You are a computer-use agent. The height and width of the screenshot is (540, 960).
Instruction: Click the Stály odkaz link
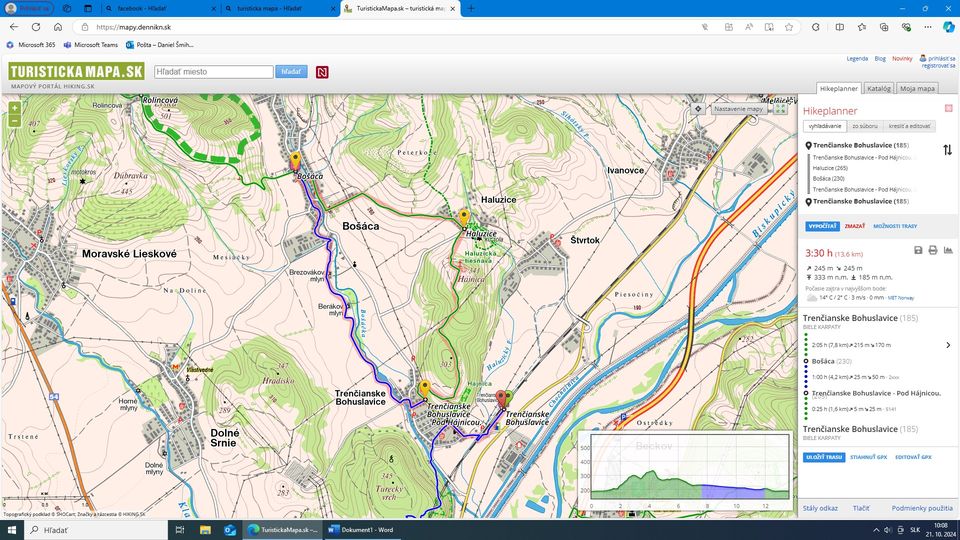point(820,508)
